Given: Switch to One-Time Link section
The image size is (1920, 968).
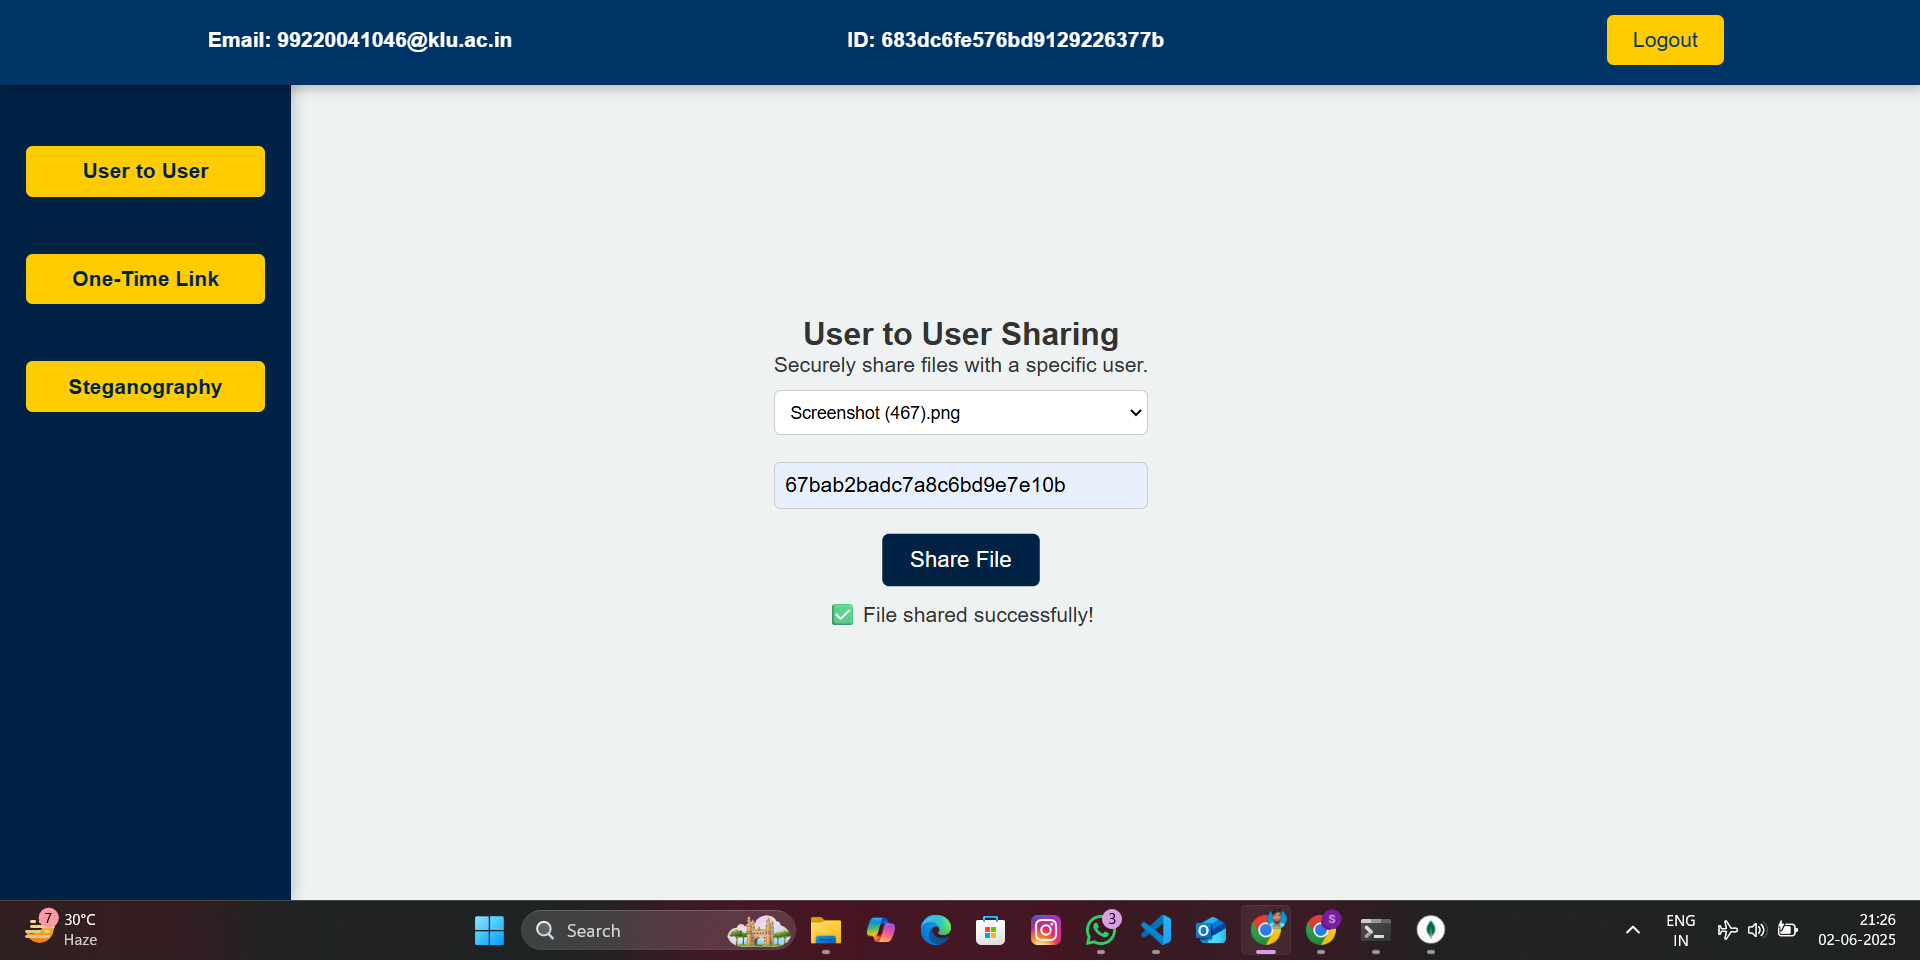Looking at the screenshot, I should click(145, 279).
